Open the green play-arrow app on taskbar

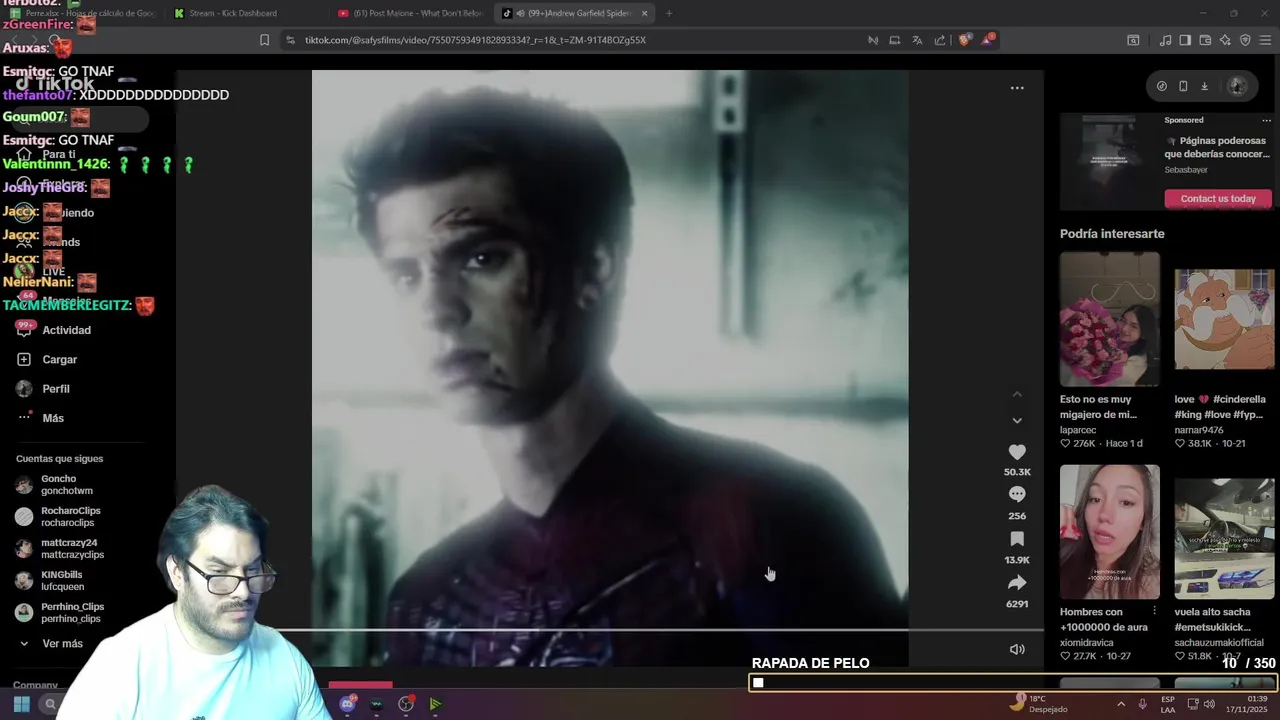point(435,704)
